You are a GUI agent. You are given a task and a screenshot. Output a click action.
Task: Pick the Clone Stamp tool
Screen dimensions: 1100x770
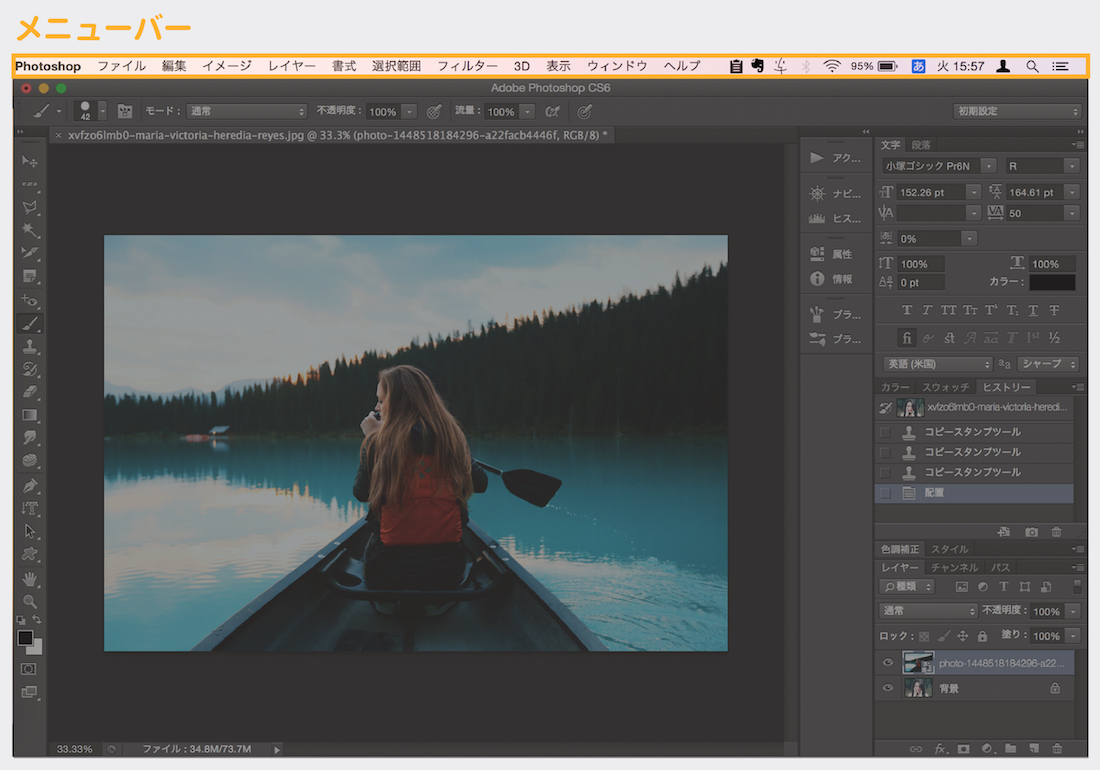pos(30,346)
